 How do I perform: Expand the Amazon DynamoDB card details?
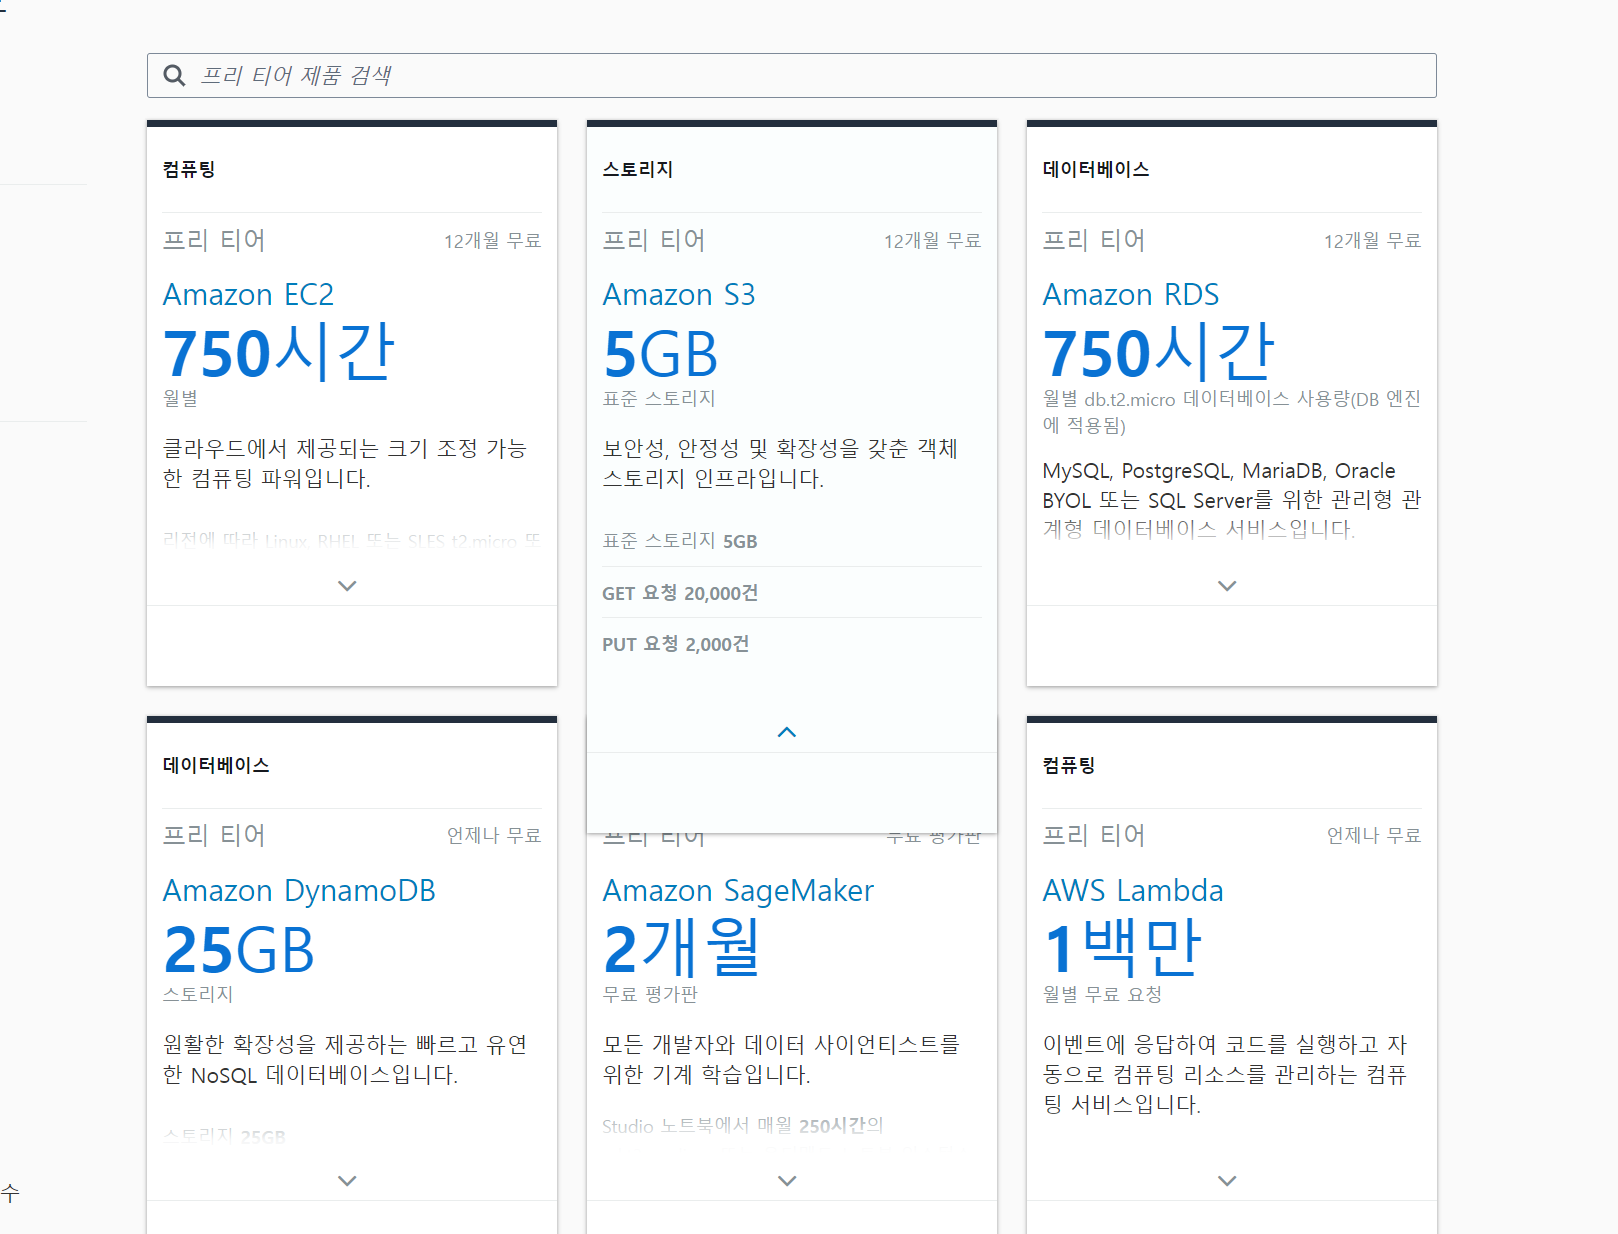click(347, 1181)
